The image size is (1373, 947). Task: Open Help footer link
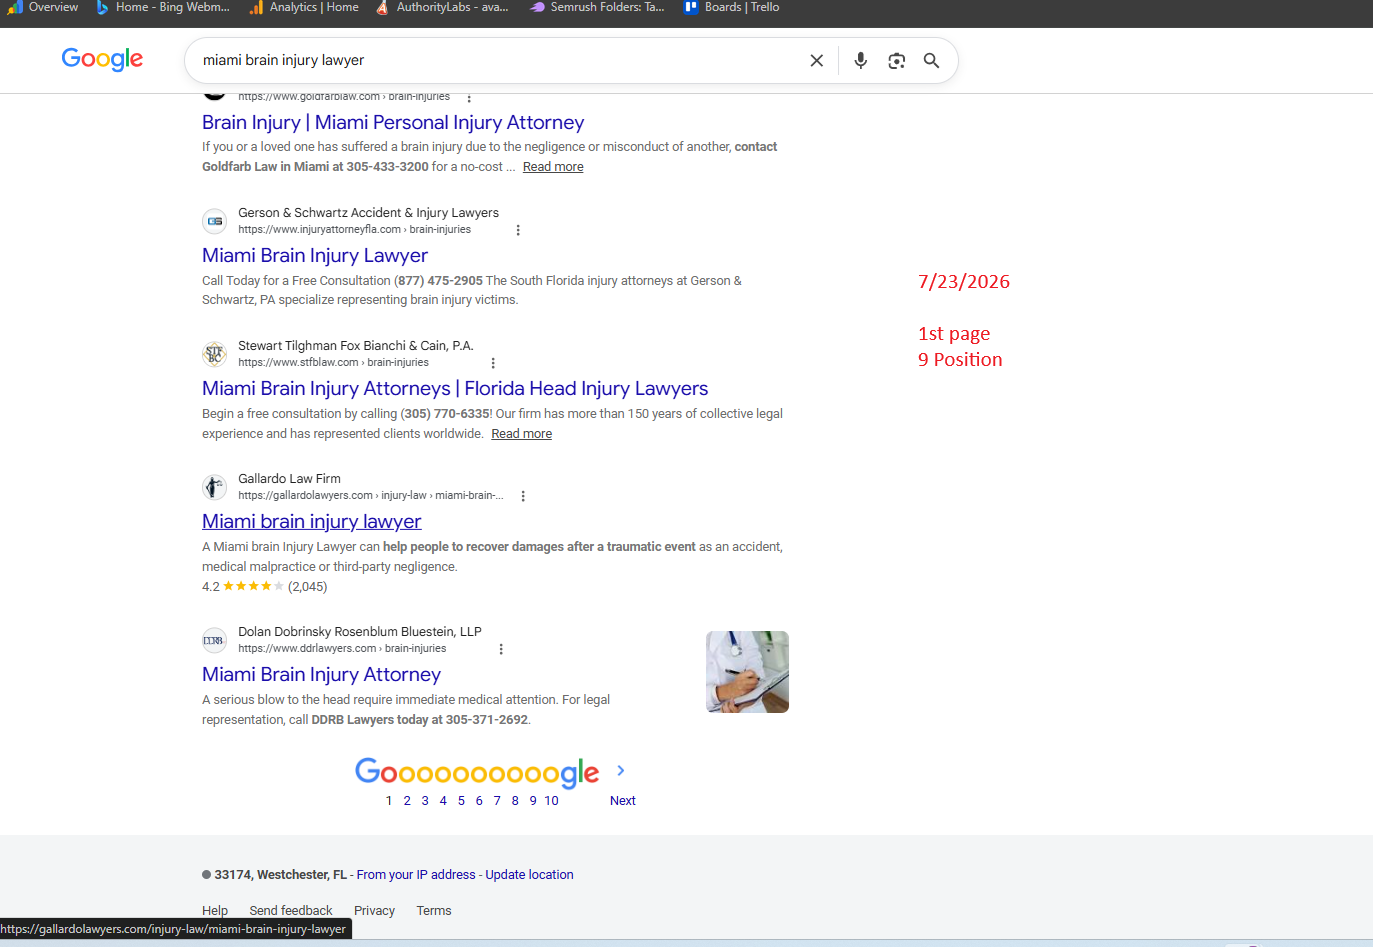click(x=215, y=911)
